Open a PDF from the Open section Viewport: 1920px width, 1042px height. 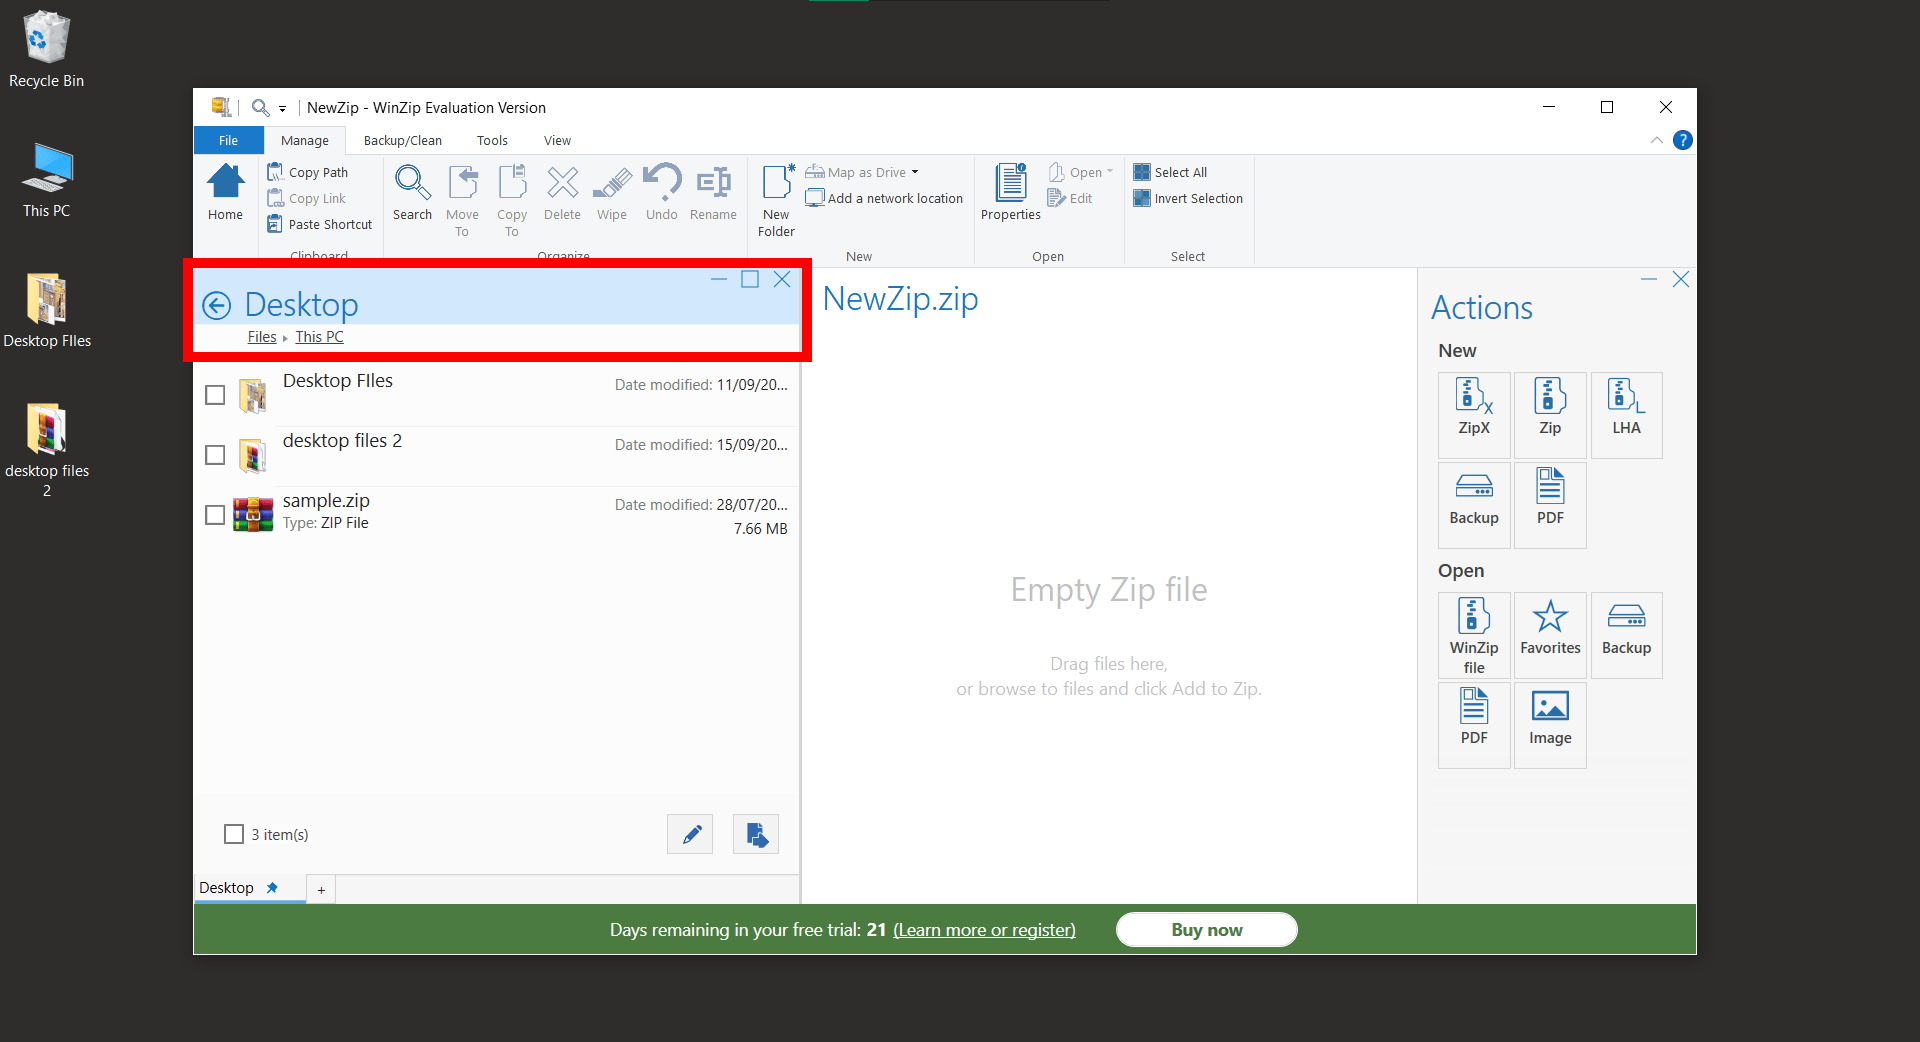tap(1473, 724)
